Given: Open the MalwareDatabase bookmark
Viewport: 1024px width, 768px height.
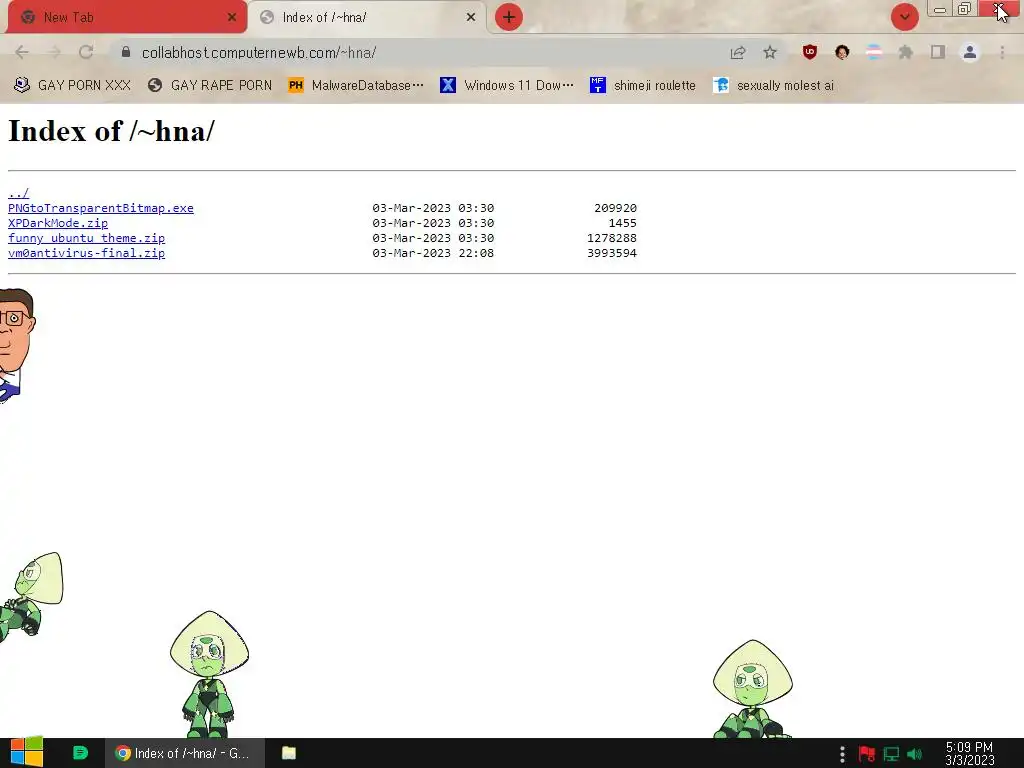Looking at the screenshot, I should 356,86.
